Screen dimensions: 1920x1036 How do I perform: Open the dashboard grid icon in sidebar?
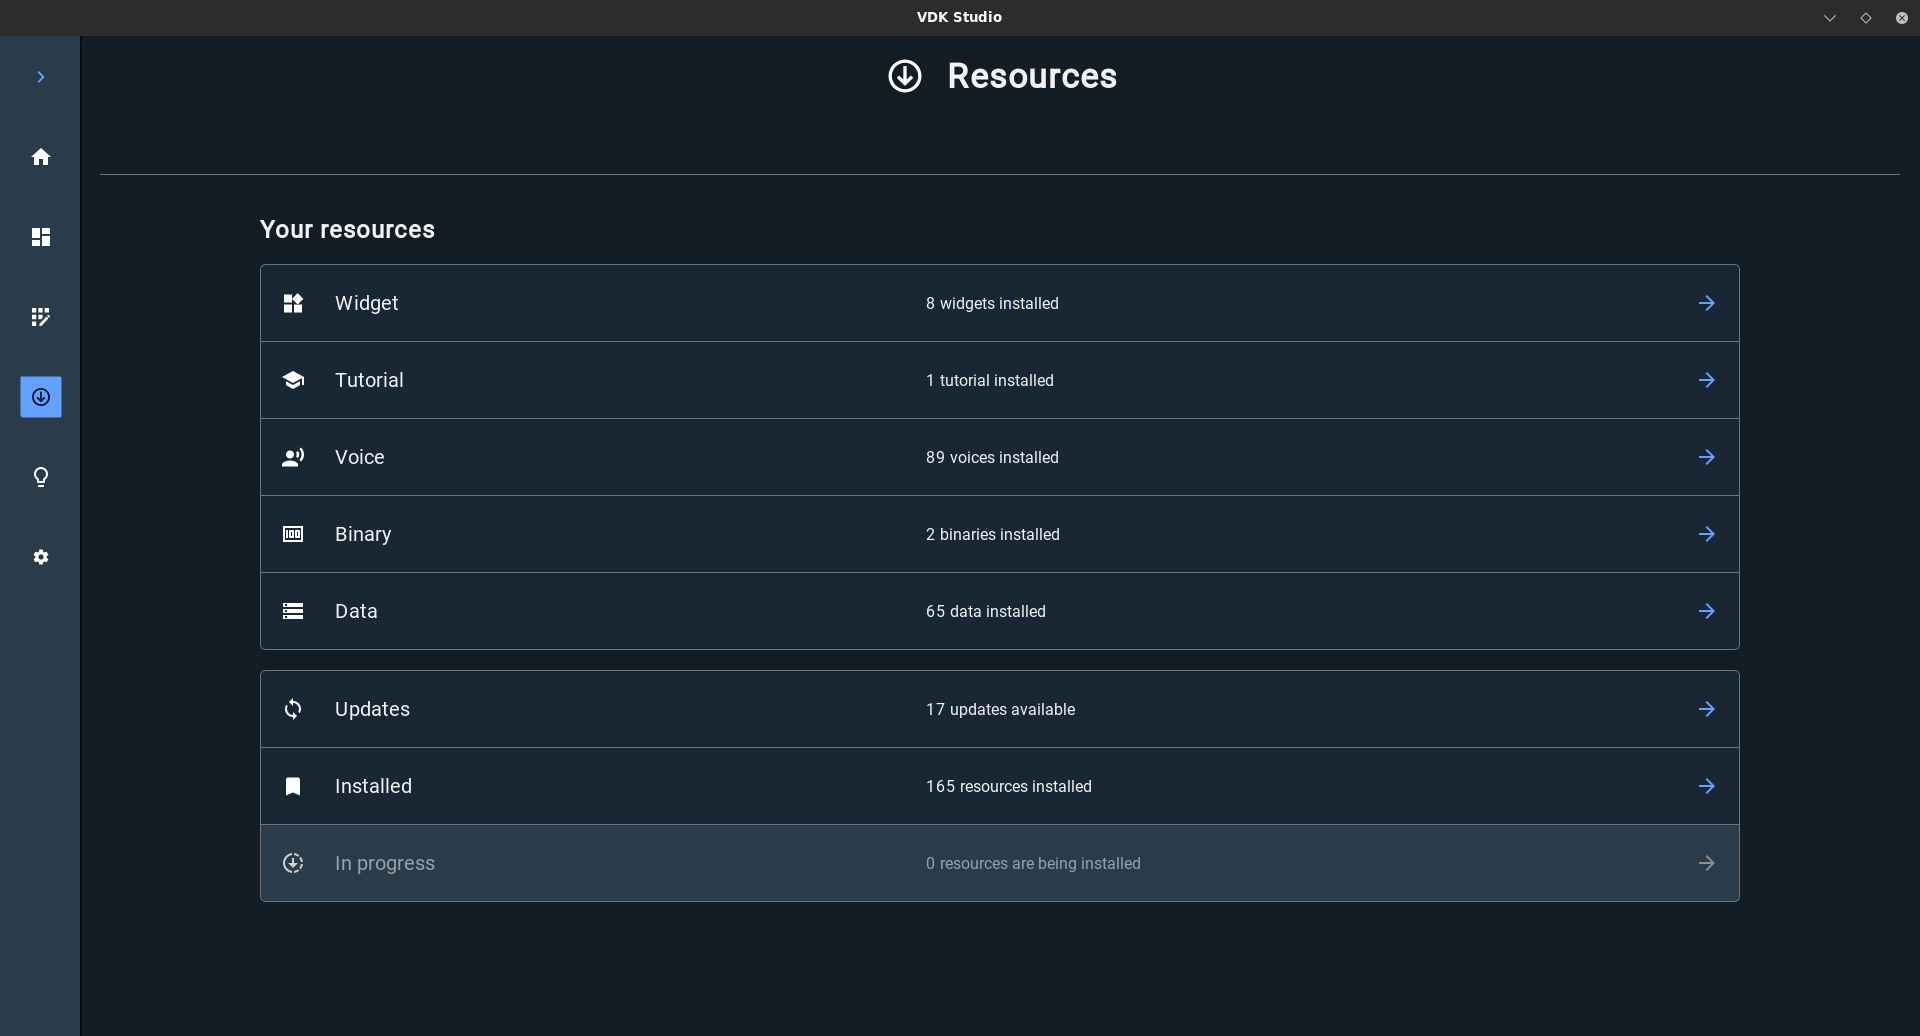click(x=41, y=237)
